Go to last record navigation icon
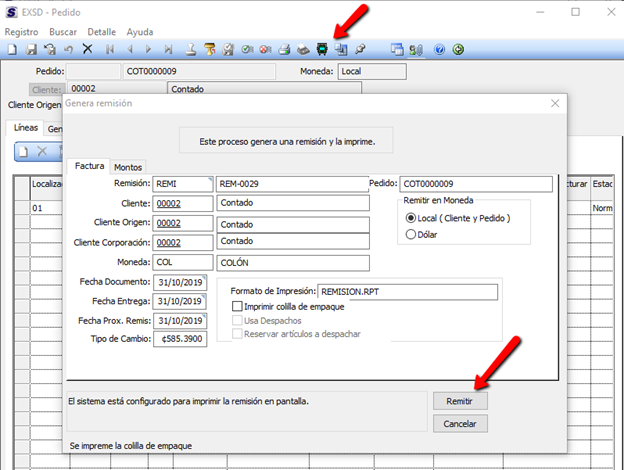The image size is (624, 470). coord(168,49)
